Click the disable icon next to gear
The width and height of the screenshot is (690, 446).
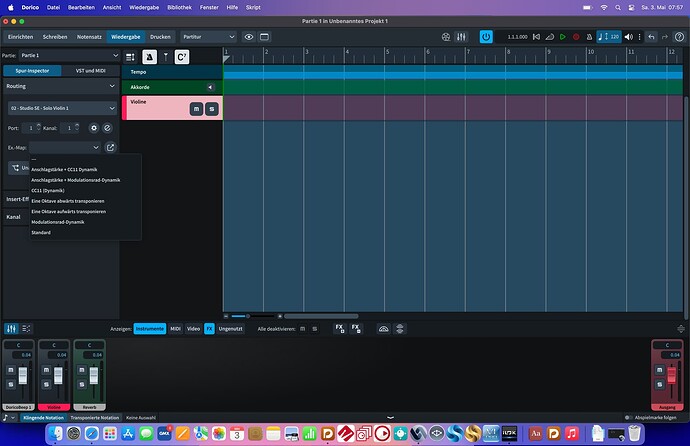click(x=107, y=128)
